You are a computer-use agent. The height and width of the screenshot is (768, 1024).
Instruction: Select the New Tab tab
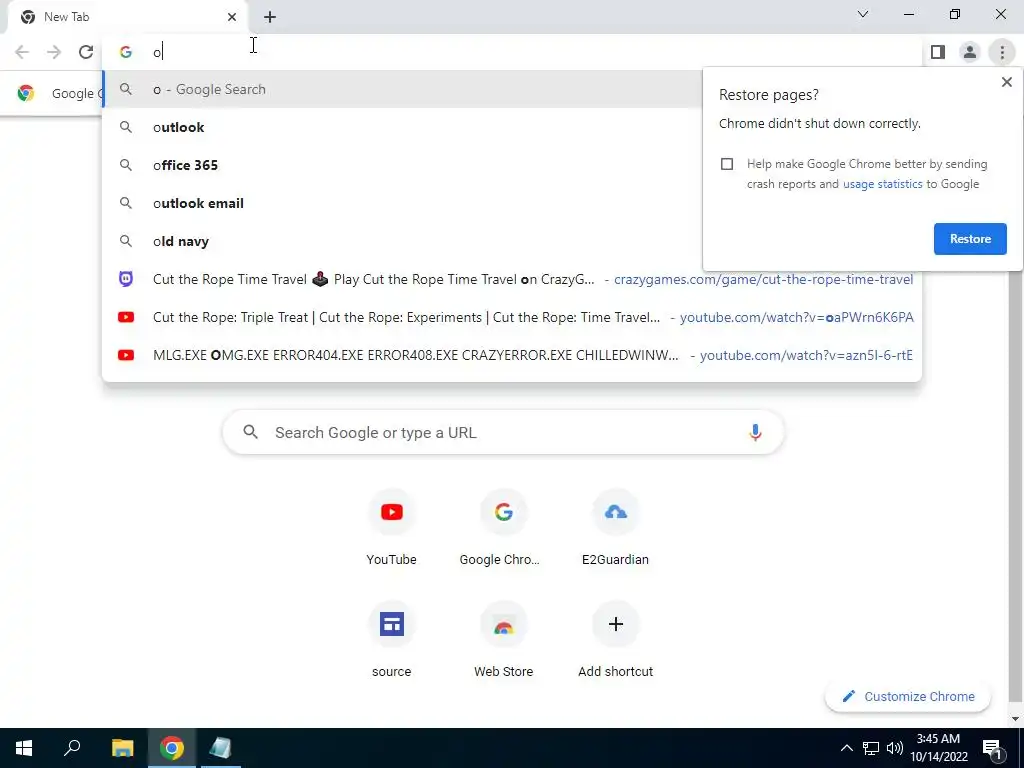click(x=127, y=17)
